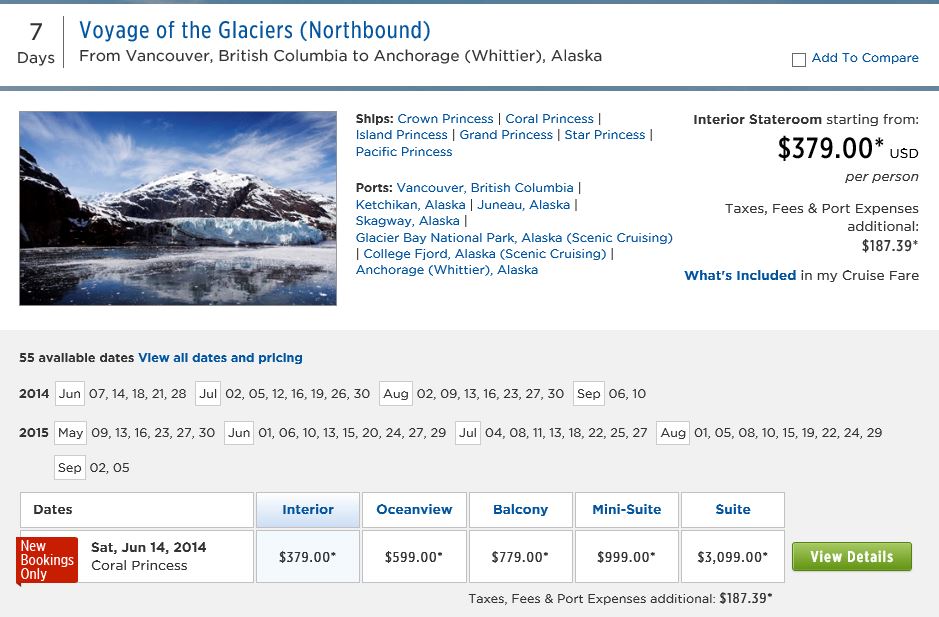Select the 2015 May month box

[x=71, y=432]
